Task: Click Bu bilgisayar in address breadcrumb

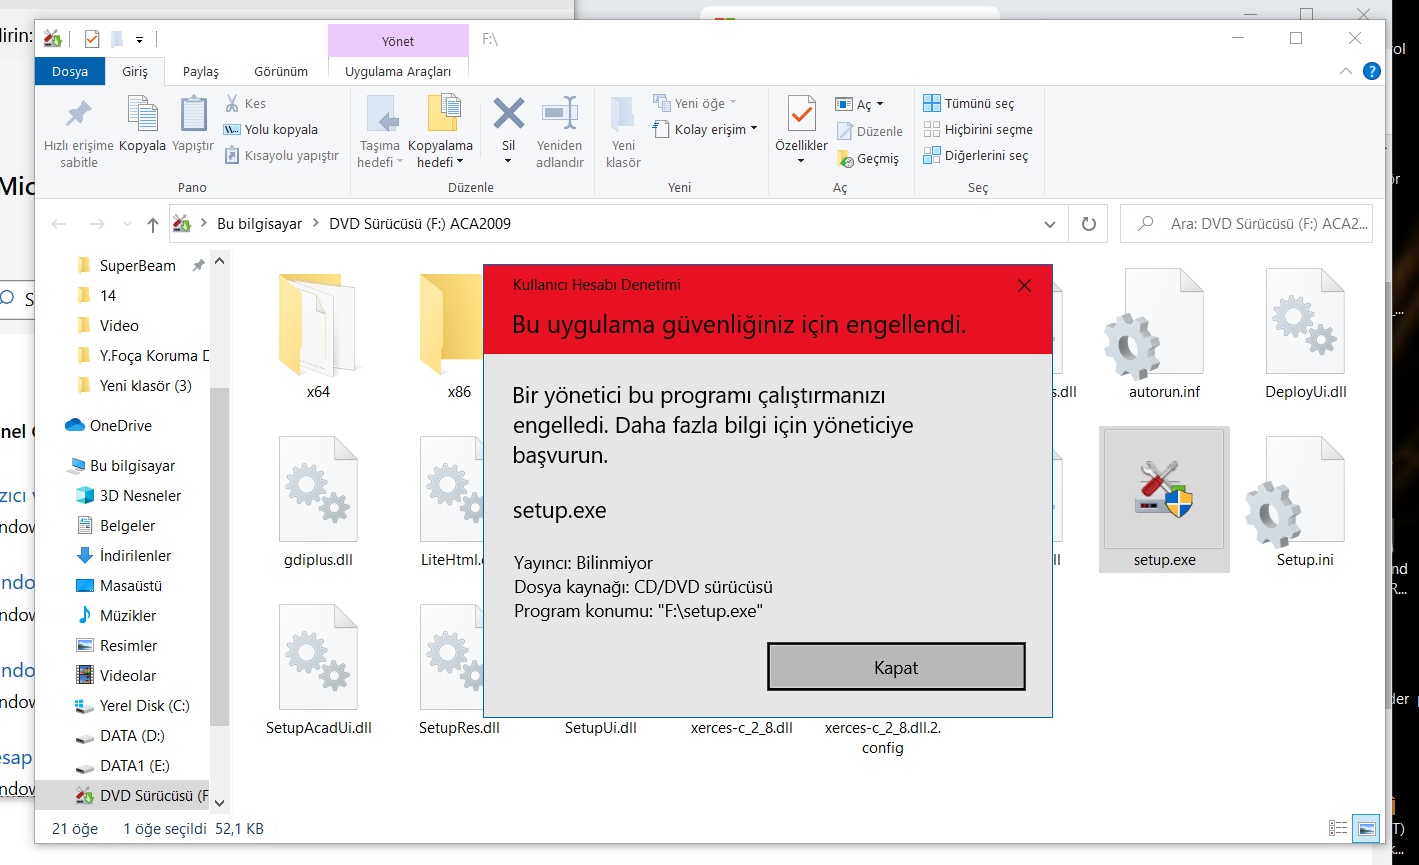Action: 259,224
